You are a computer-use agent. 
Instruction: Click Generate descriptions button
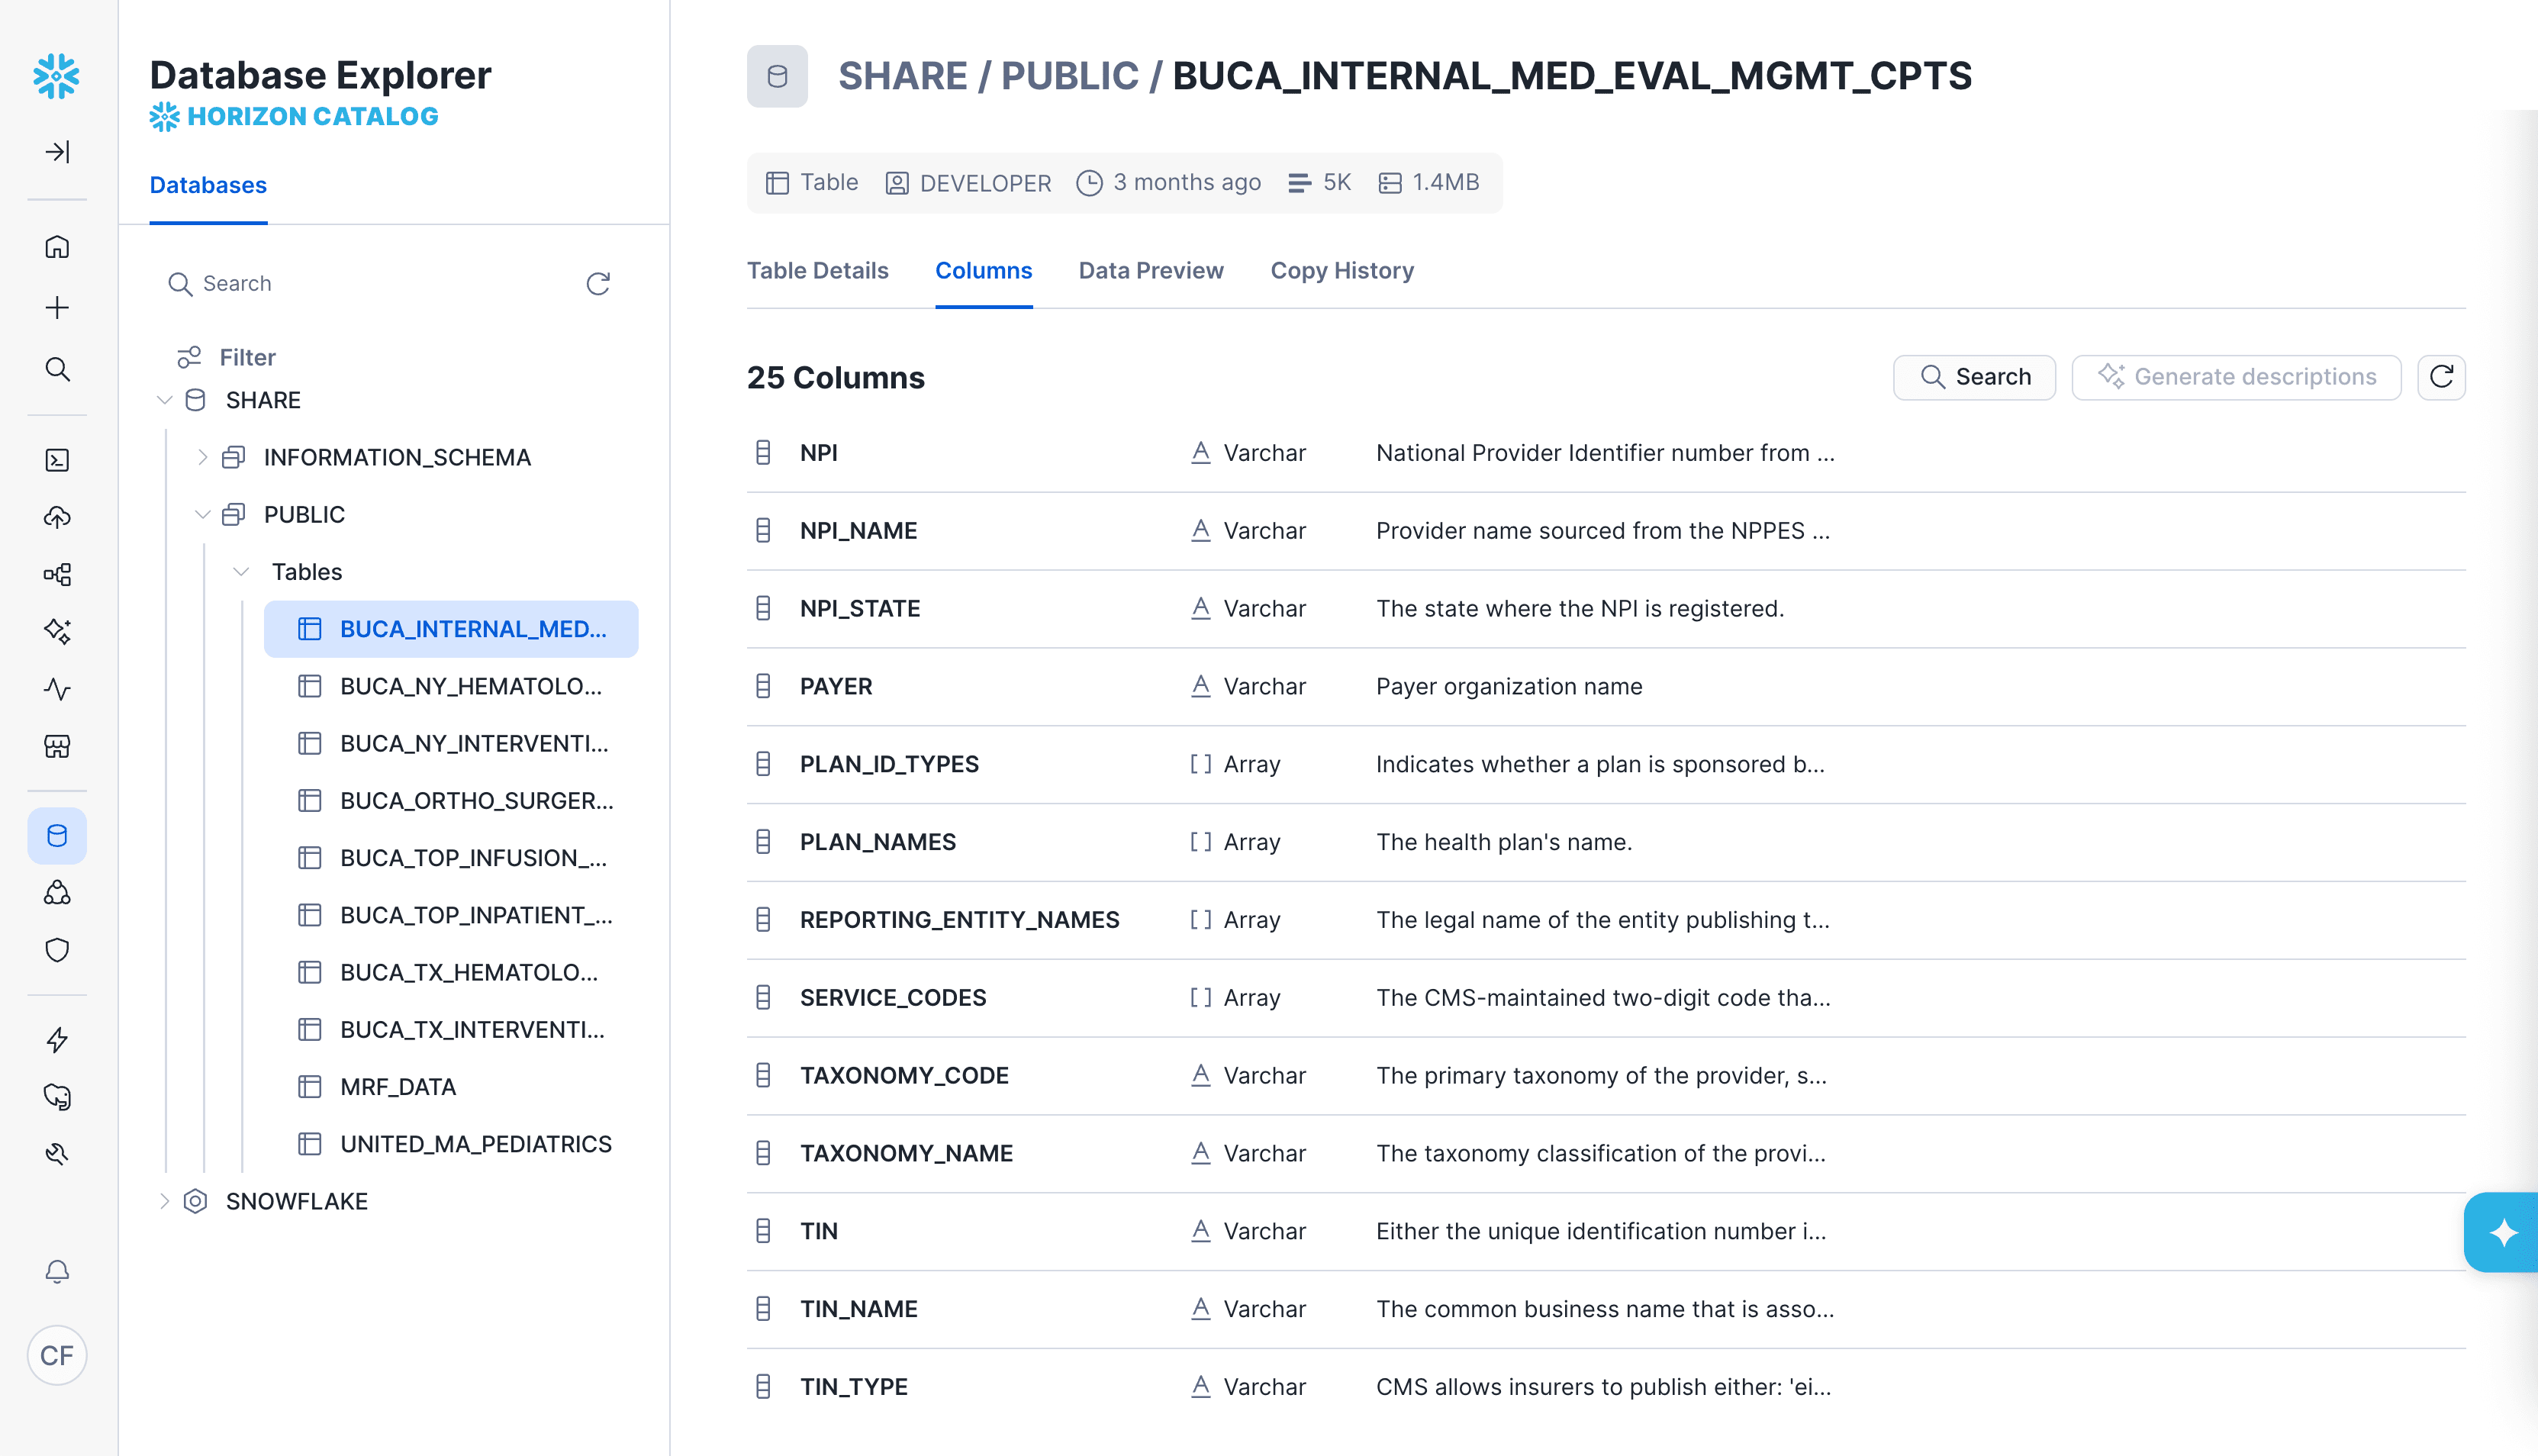point(2236,377)
